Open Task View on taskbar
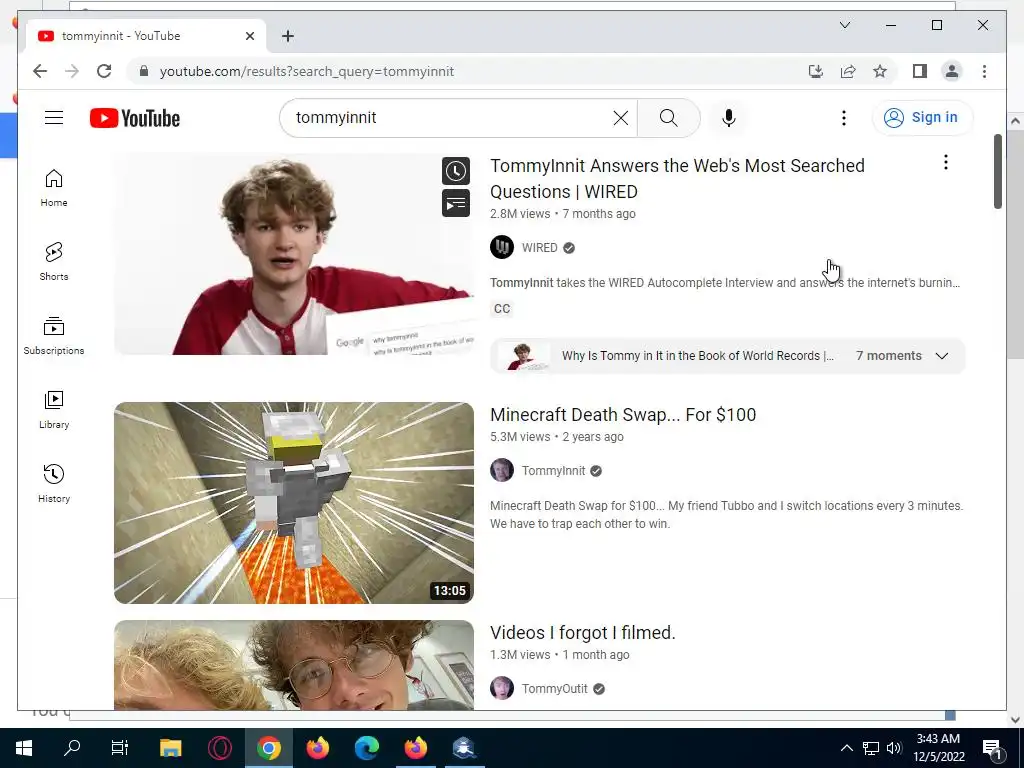 120,748
